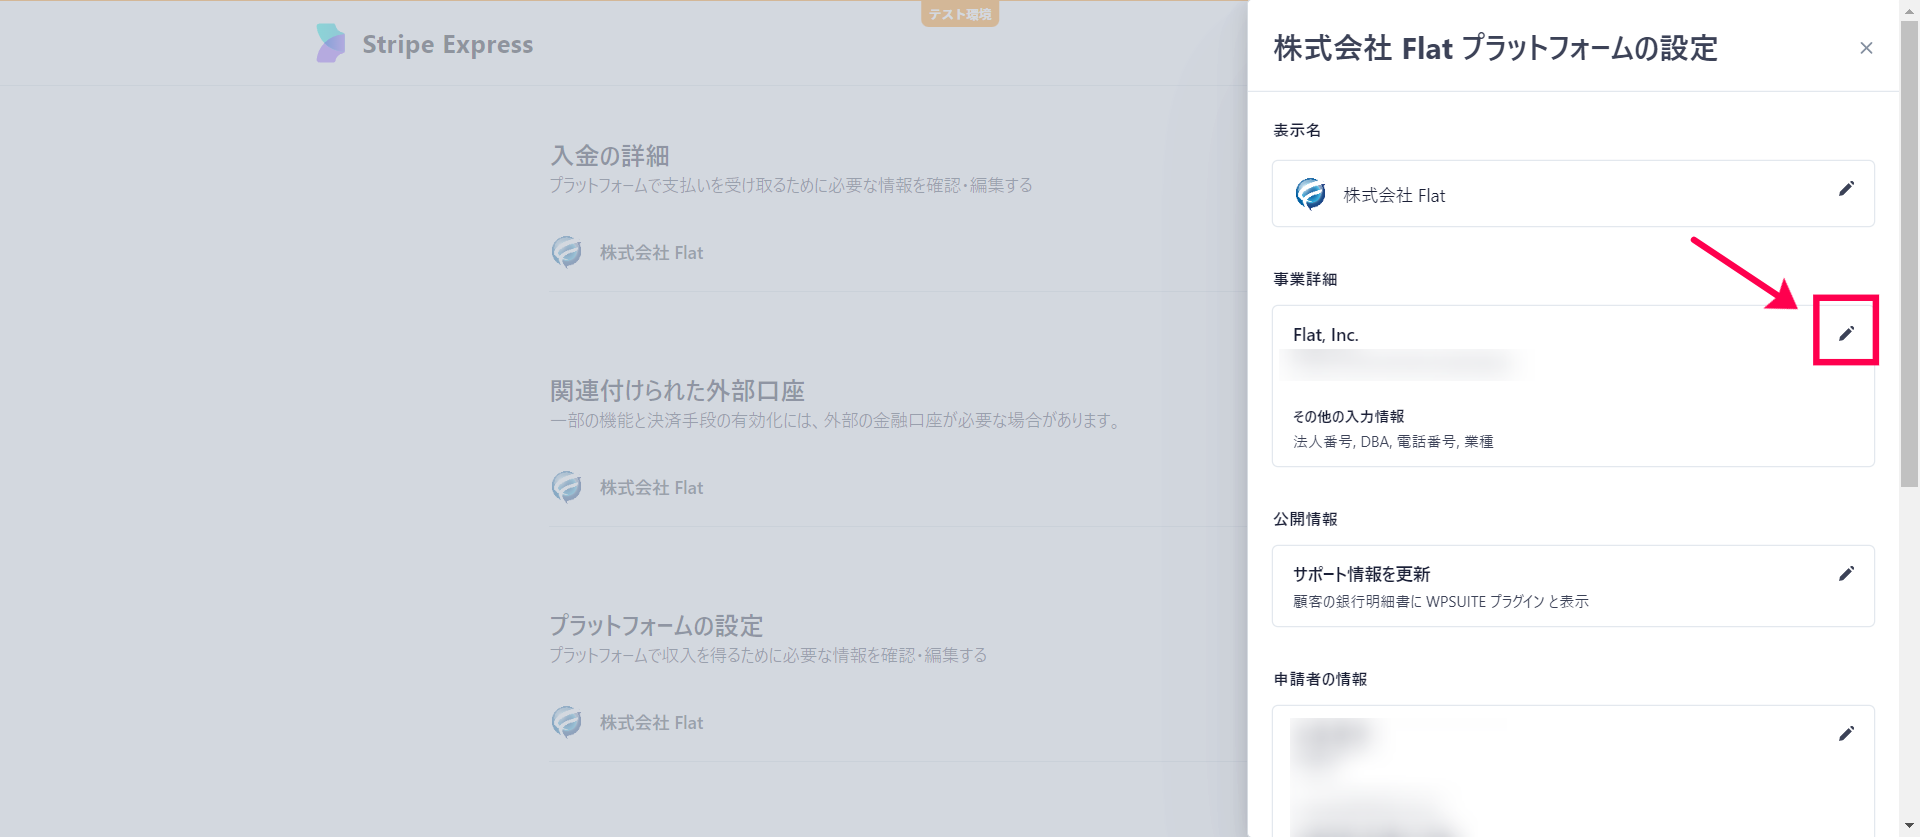Image resolution: width=1920 pixels, height=837 pixels.
Task: Click the scrollbar down arrow
Action: pyautogui.click(x=1909, y=826)
